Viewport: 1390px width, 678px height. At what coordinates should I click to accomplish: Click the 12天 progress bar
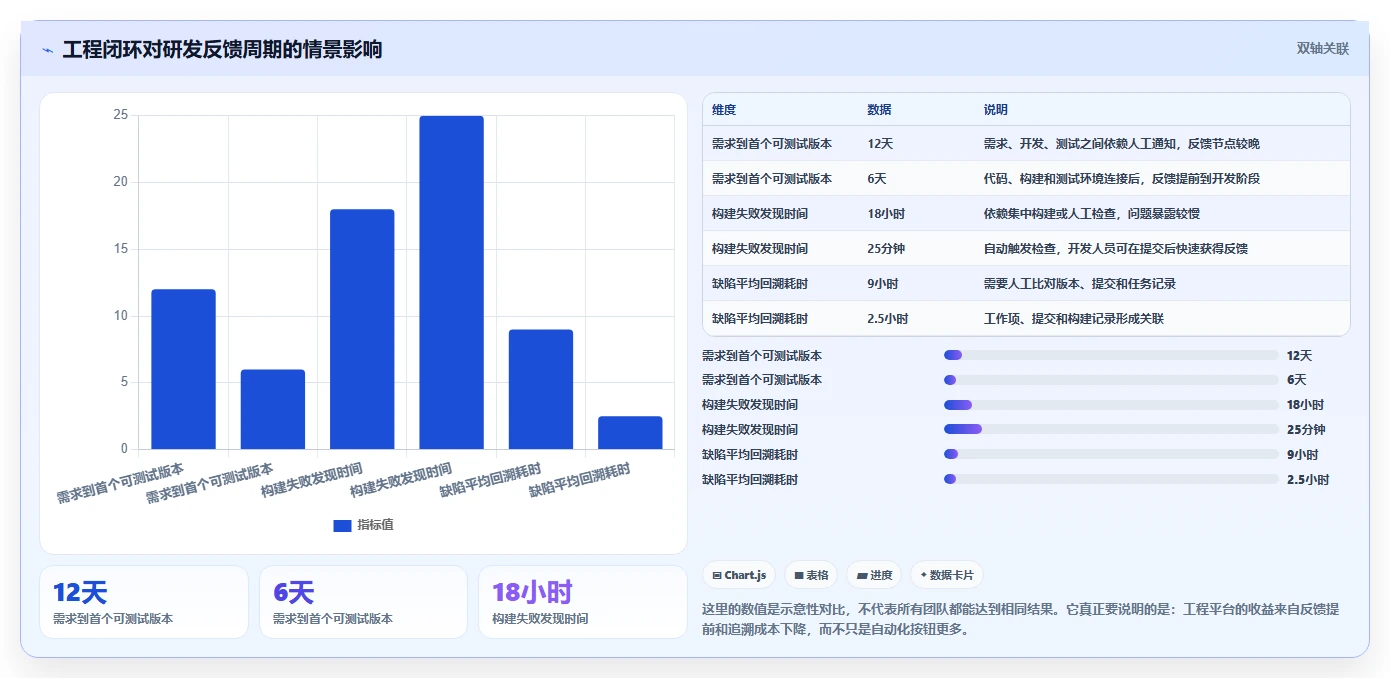point(1111,355)
